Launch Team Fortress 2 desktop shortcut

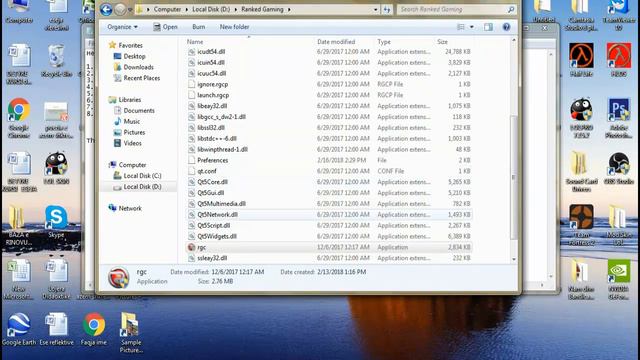coord(581,225)
